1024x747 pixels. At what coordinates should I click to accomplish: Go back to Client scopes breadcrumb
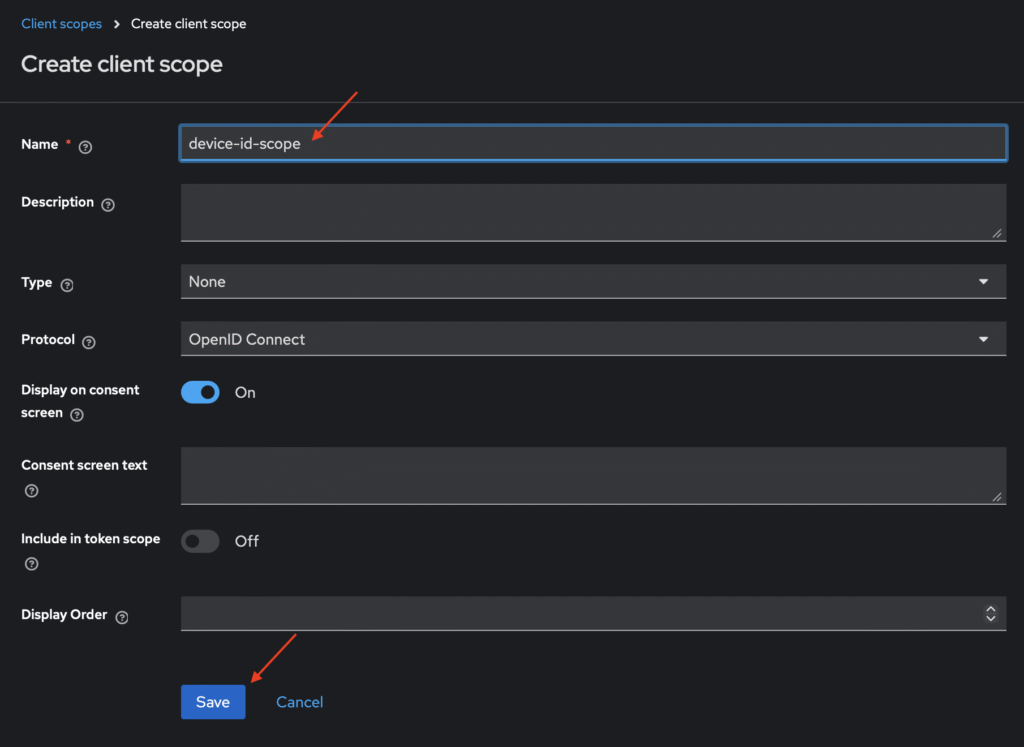point(61,24)
